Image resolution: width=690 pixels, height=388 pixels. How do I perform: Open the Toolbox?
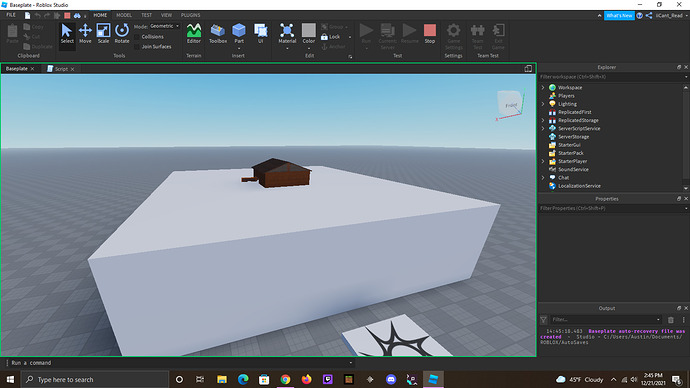tap(218, 33)
